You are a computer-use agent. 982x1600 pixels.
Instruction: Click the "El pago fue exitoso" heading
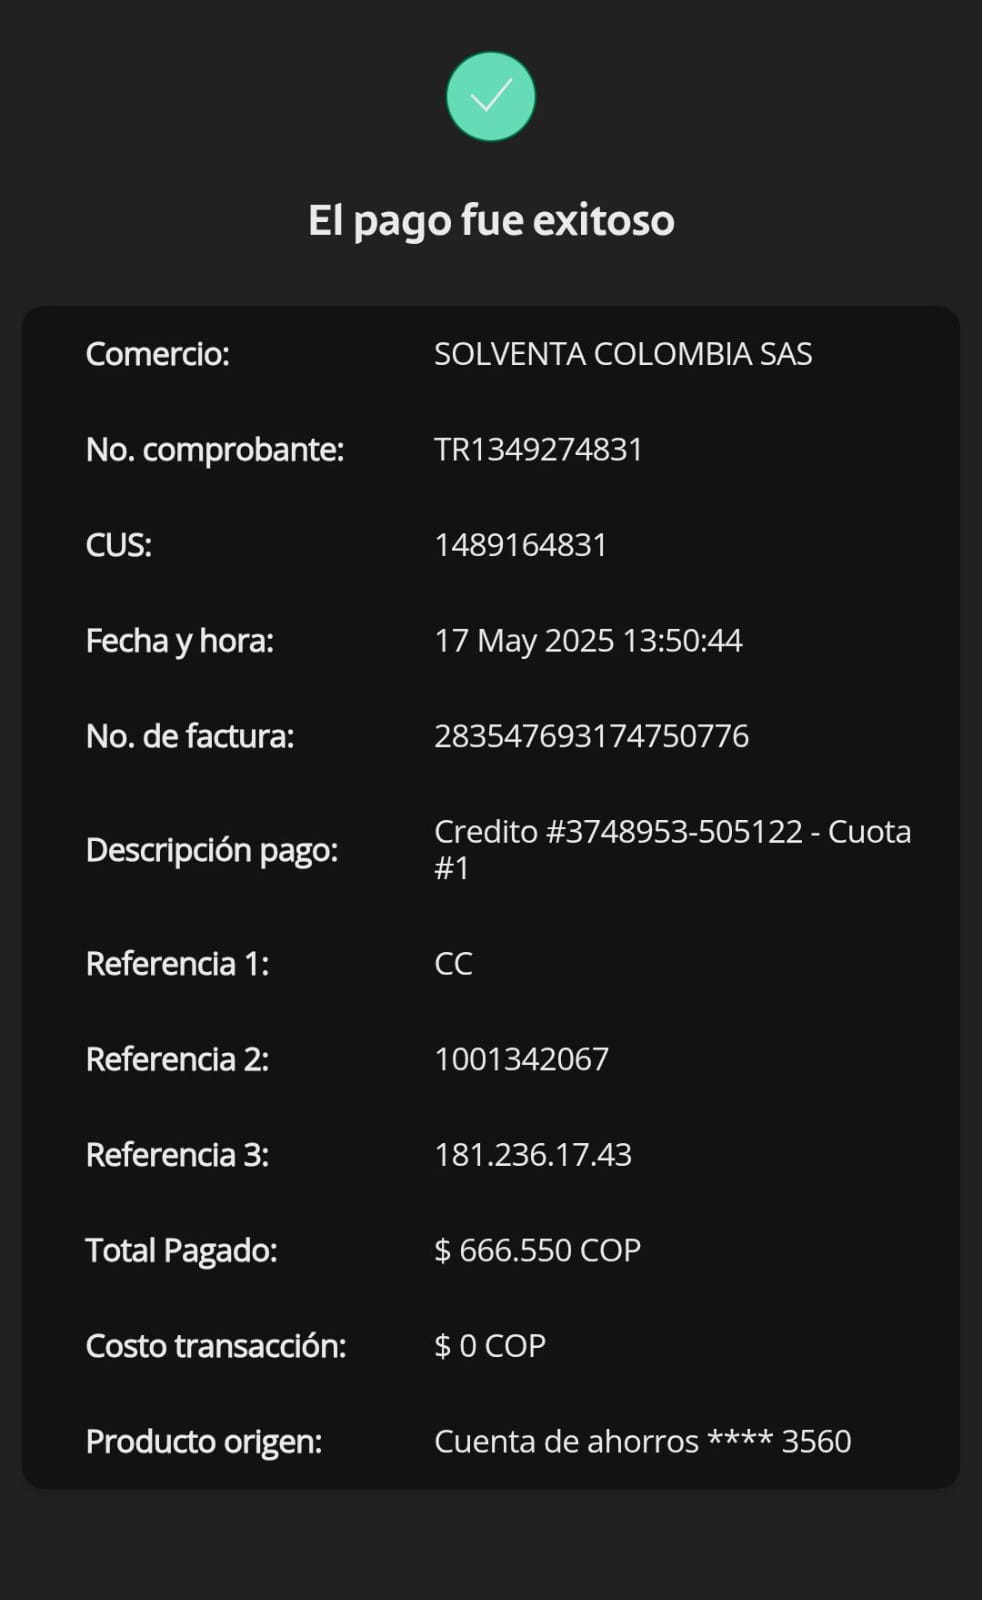(x=491, y=220)
